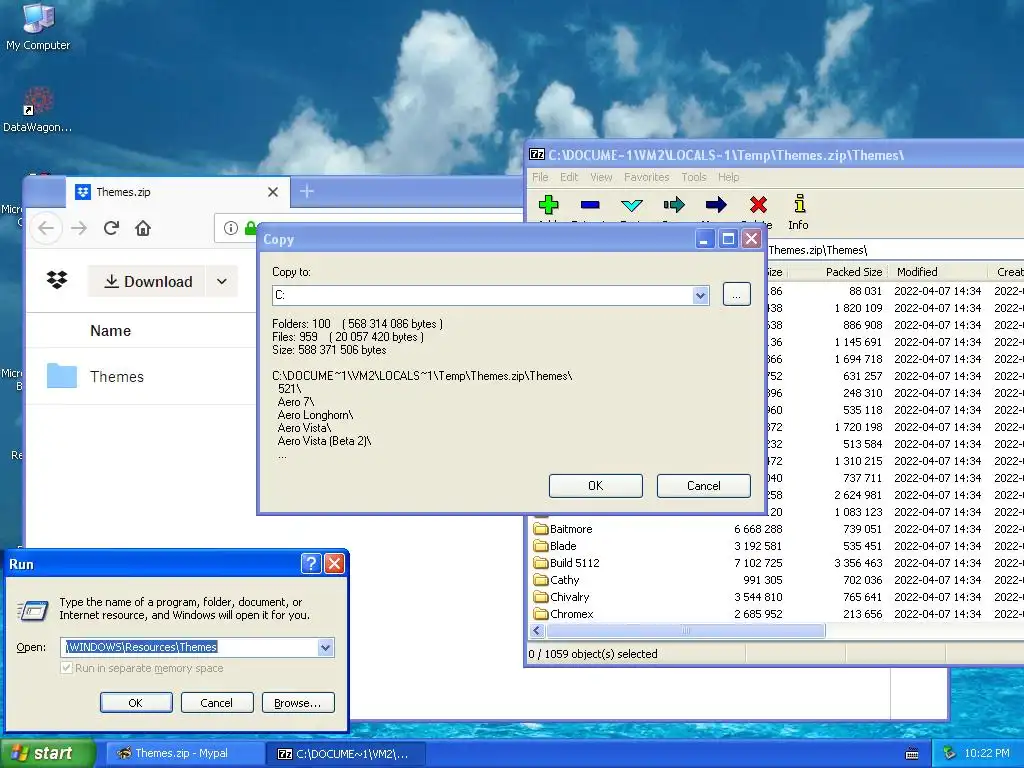Viewport: 1024px width, 768px height.
Task: Open My Computer desktop icon
Action: [38, 27]
